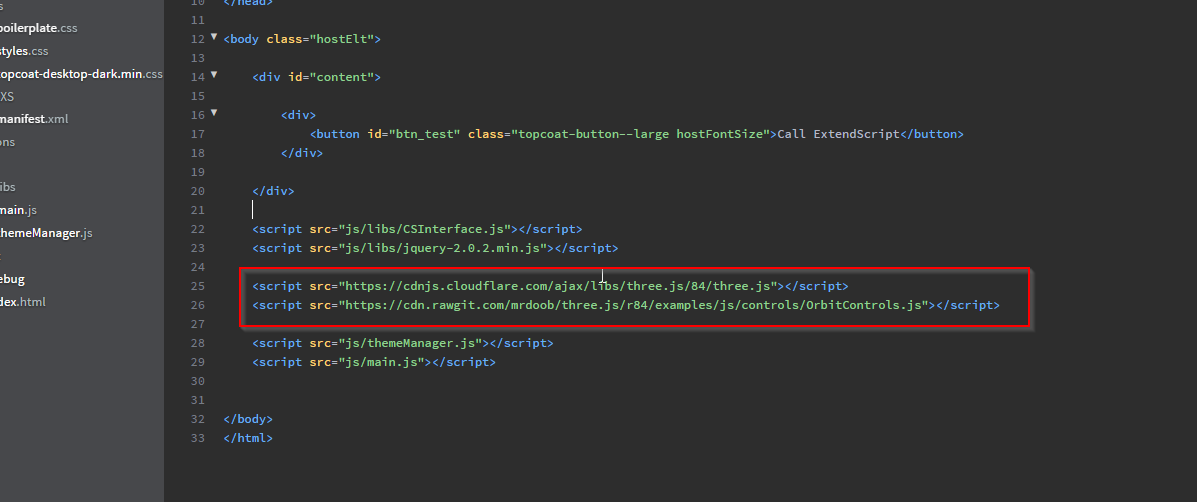Viewport: 1197px width, 502px height.
Task: Click the "Call ExtendScript" button label text
Action: pos(838,134)
